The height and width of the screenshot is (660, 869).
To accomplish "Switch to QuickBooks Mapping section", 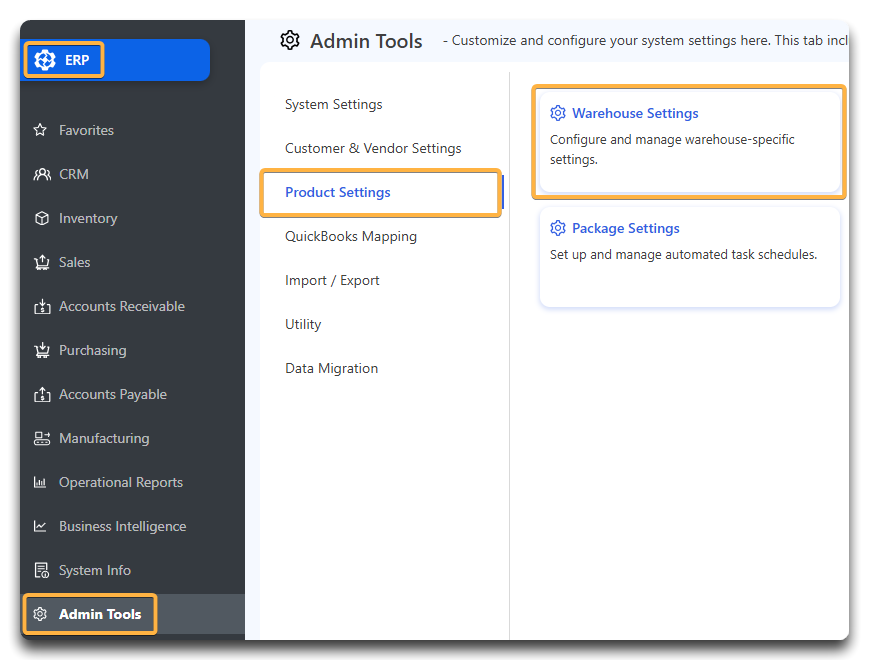I will click(x=351, y=237).
